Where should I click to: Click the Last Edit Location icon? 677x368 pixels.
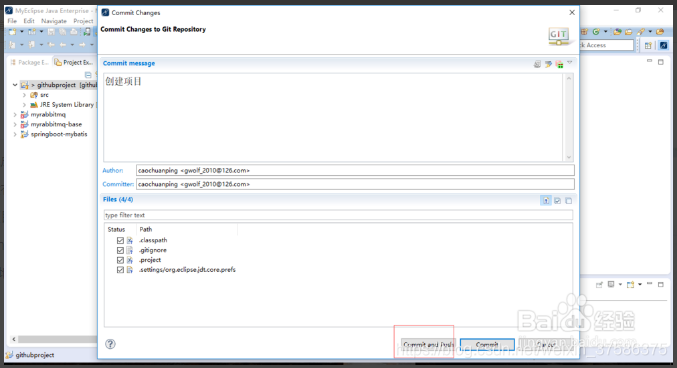point(51,45)
